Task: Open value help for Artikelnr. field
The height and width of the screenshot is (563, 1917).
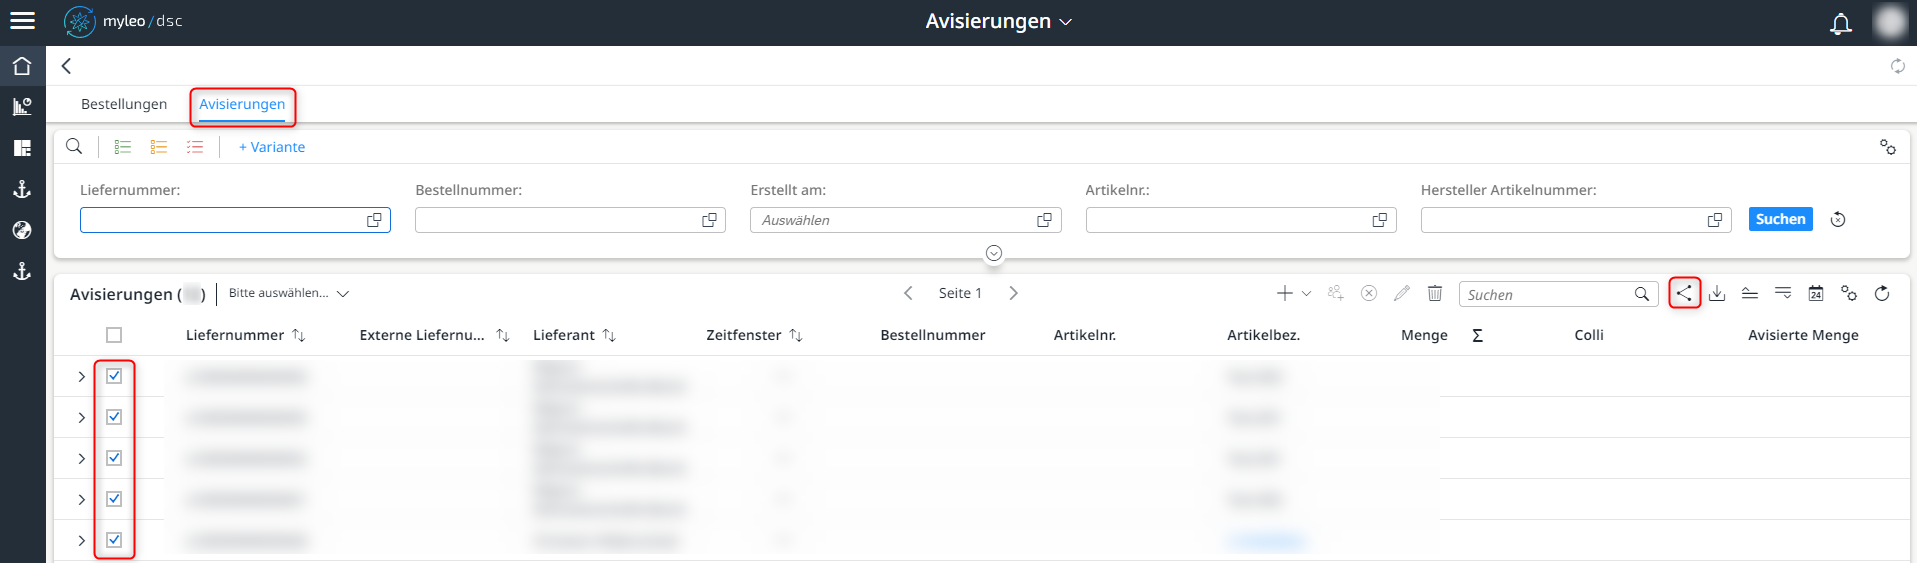Action: [x=1380, y=220]
